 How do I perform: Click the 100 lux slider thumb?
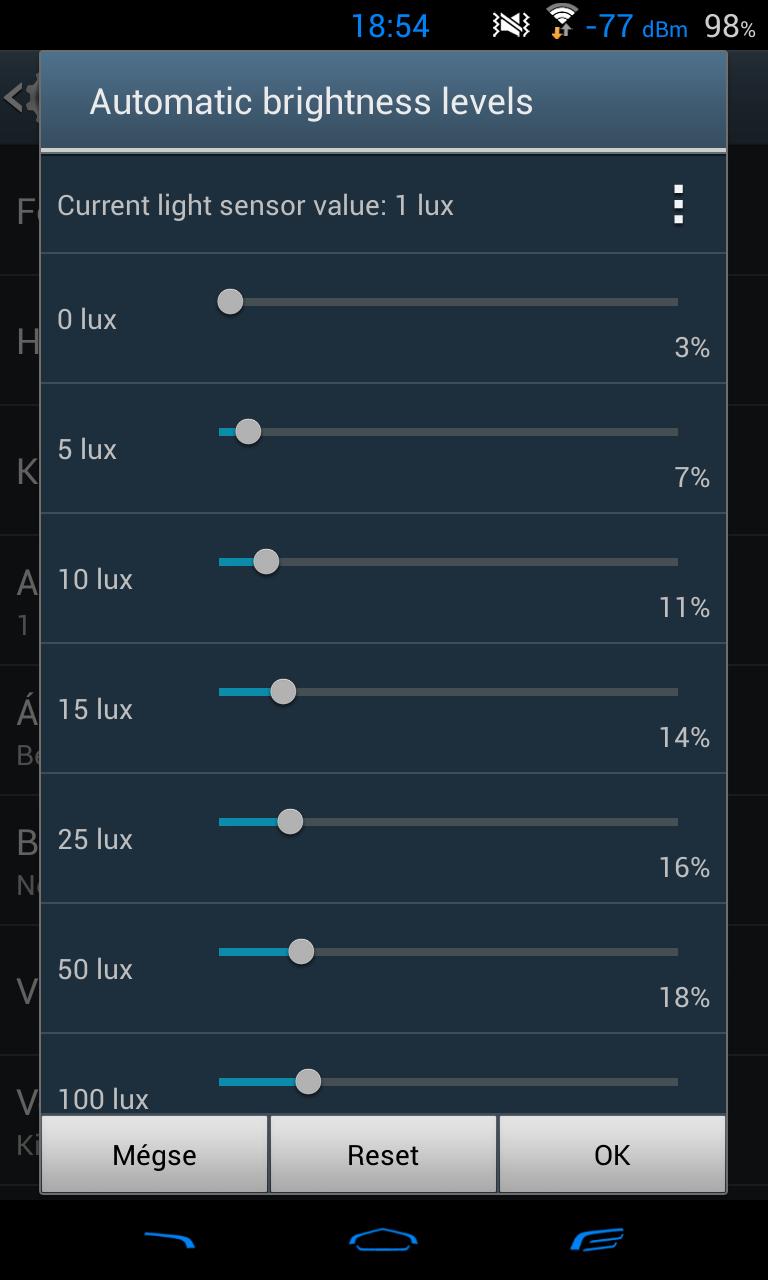308,1081
